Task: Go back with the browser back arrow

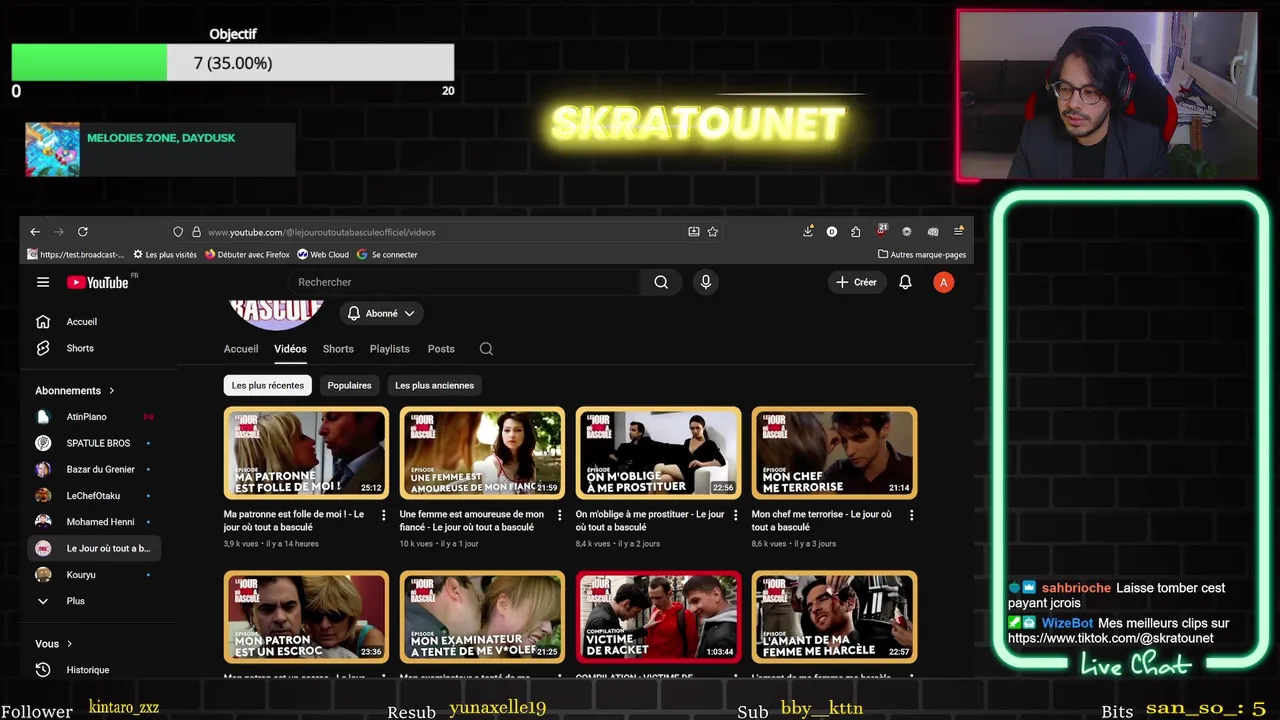Action: coord(35,231)
